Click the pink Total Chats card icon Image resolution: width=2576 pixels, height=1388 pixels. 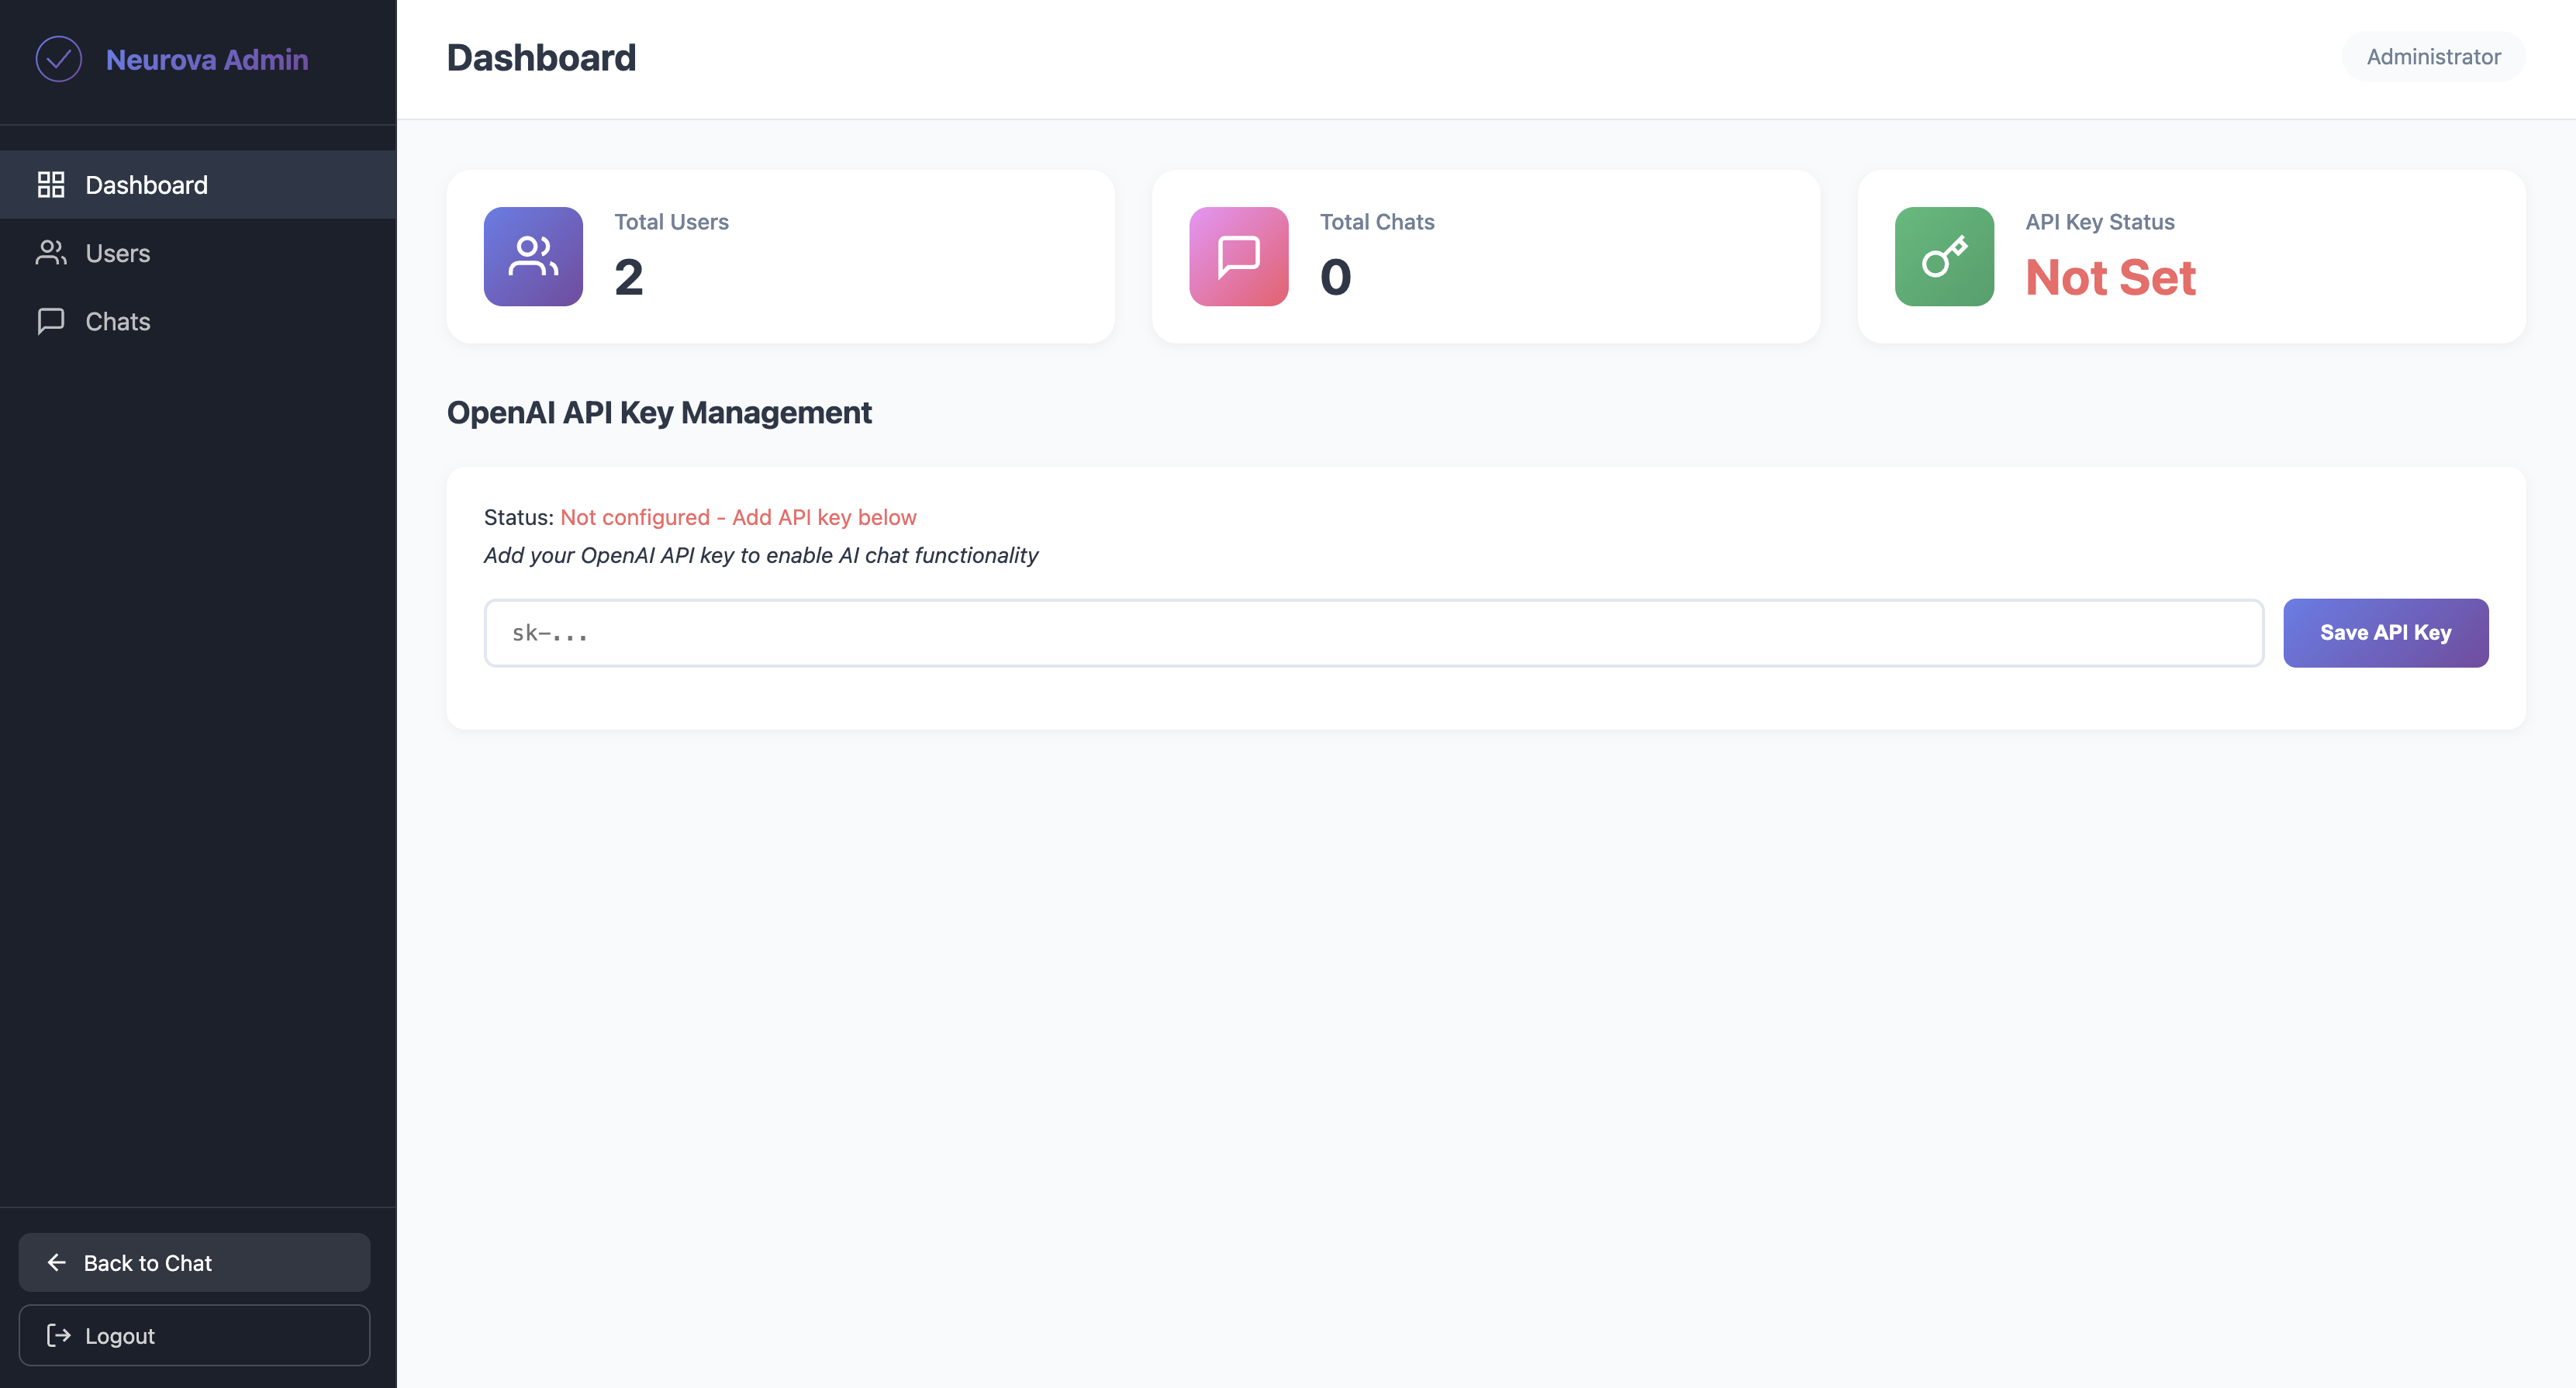coord(1238,256)
